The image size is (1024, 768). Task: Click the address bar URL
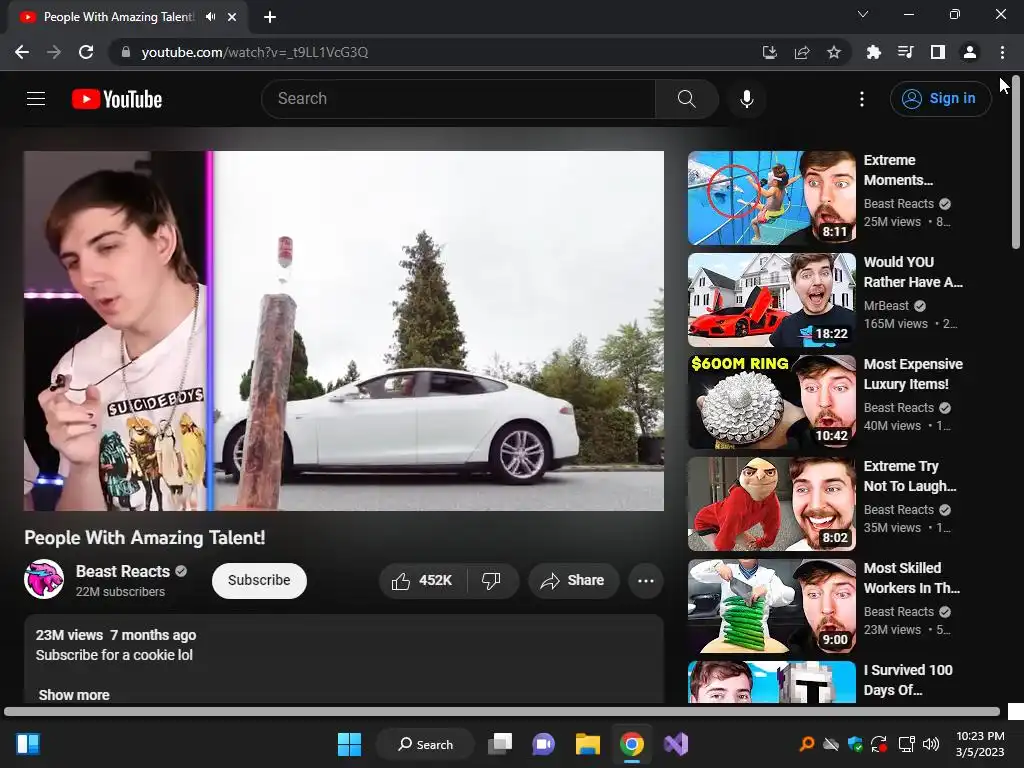coord(255,52)
